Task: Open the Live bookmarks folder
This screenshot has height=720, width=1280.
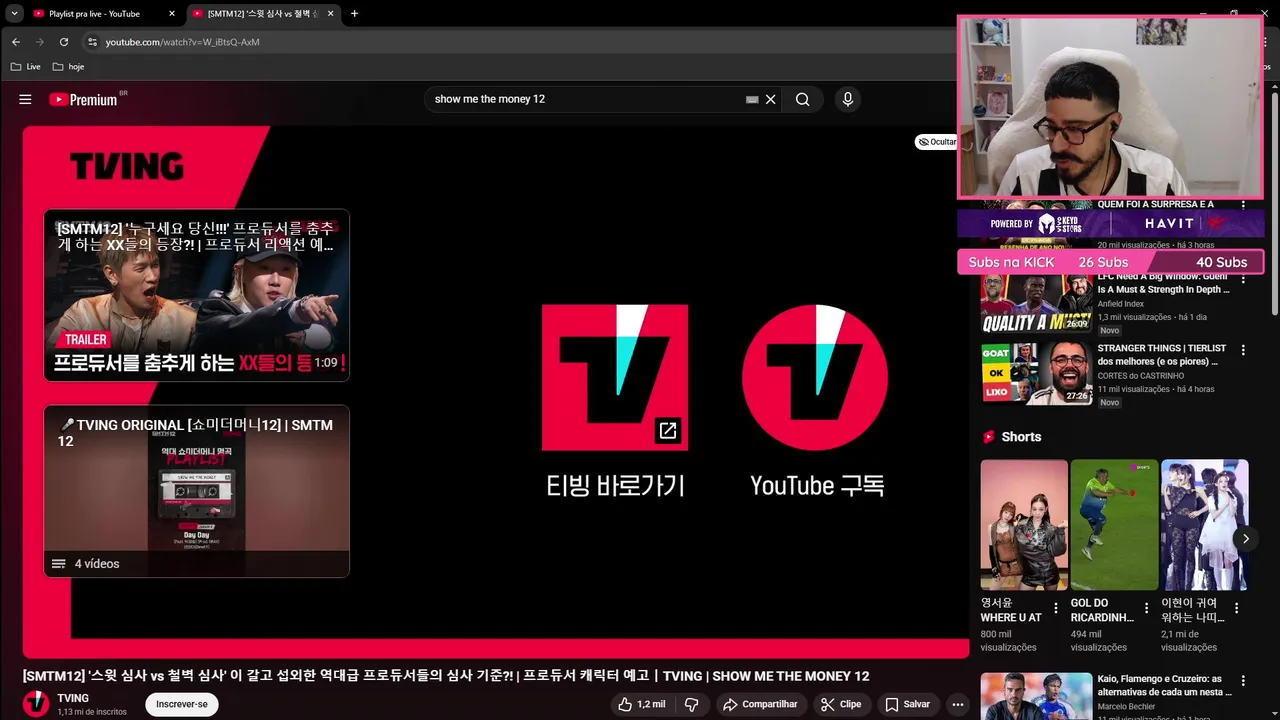Action: coord(26,67)
